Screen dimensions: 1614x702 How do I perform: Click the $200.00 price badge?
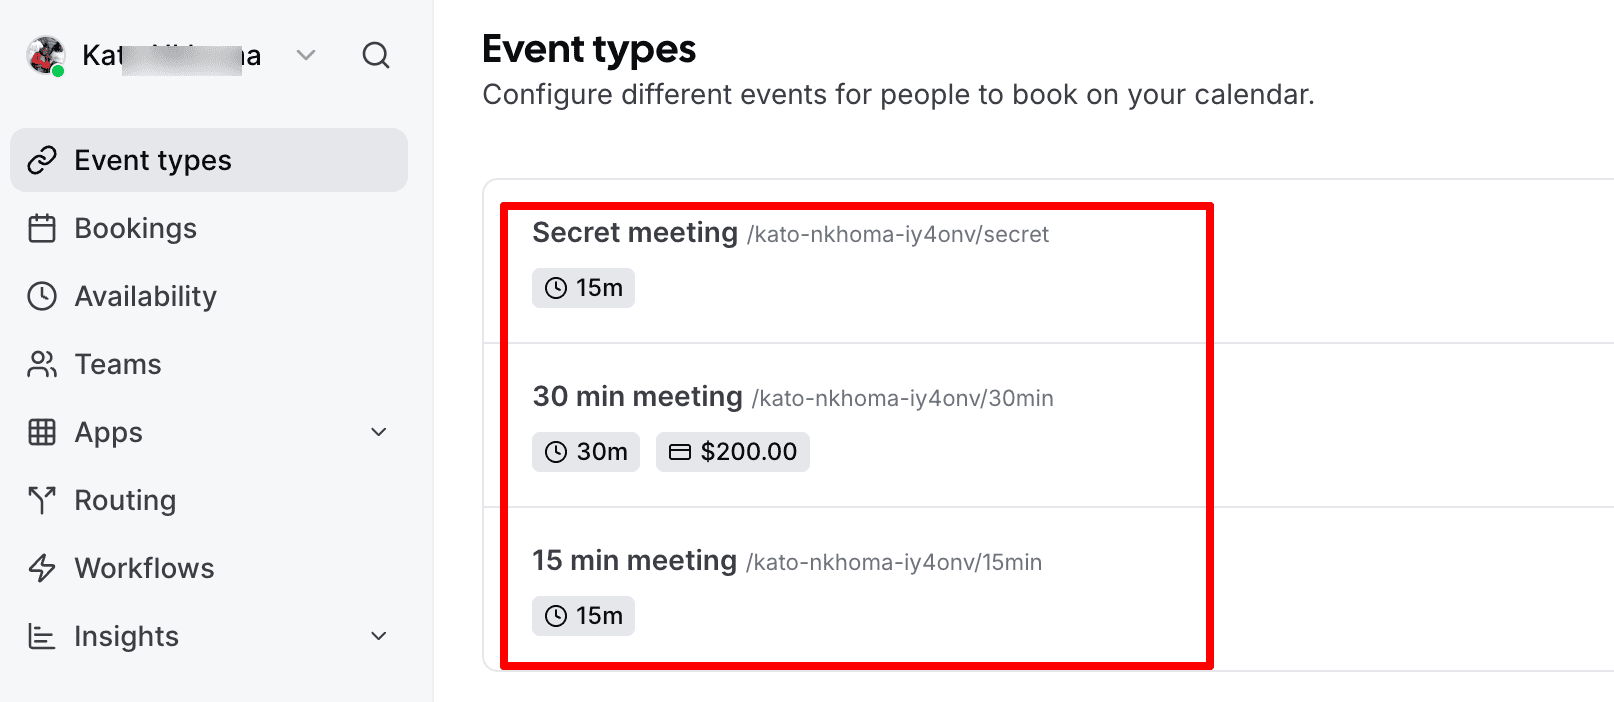[732, 451]
